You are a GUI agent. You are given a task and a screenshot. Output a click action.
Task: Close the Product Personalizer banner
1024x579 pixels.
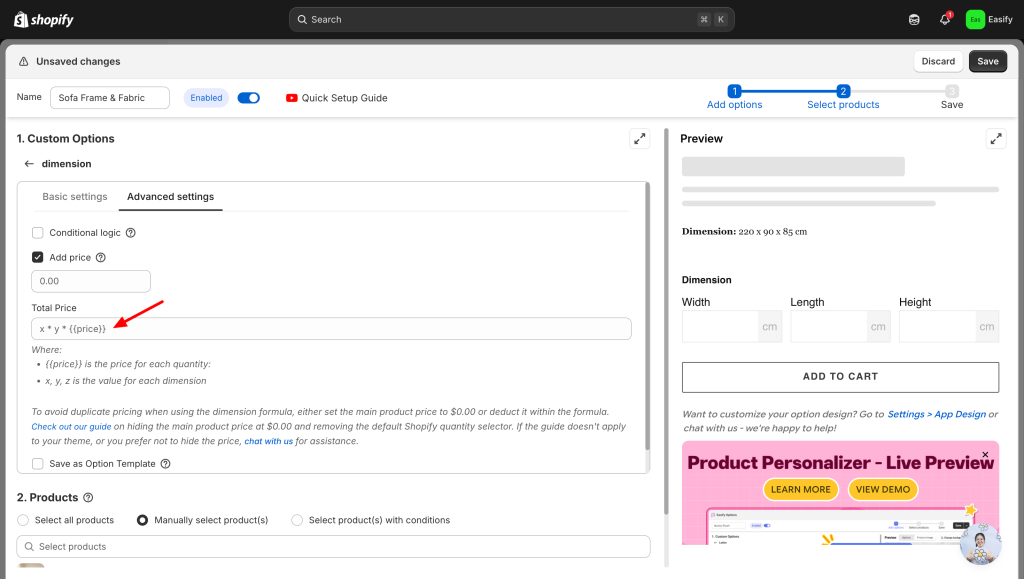point(985,455)
